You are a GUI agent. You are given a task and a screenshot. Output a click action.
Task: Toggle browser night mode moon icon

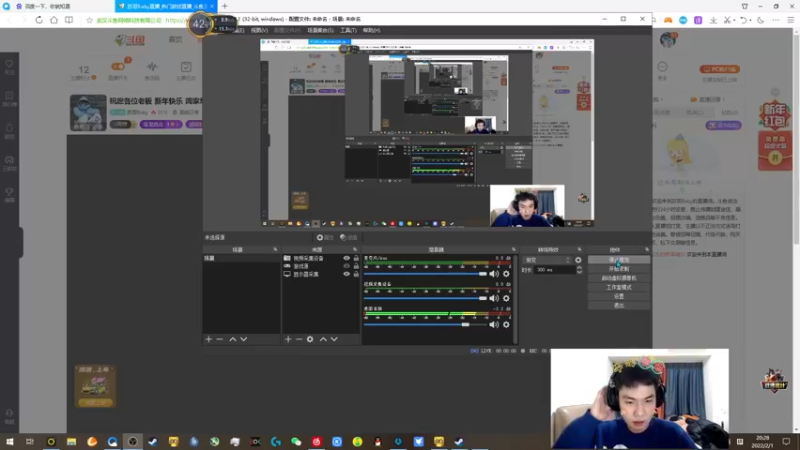click(760, 20)
